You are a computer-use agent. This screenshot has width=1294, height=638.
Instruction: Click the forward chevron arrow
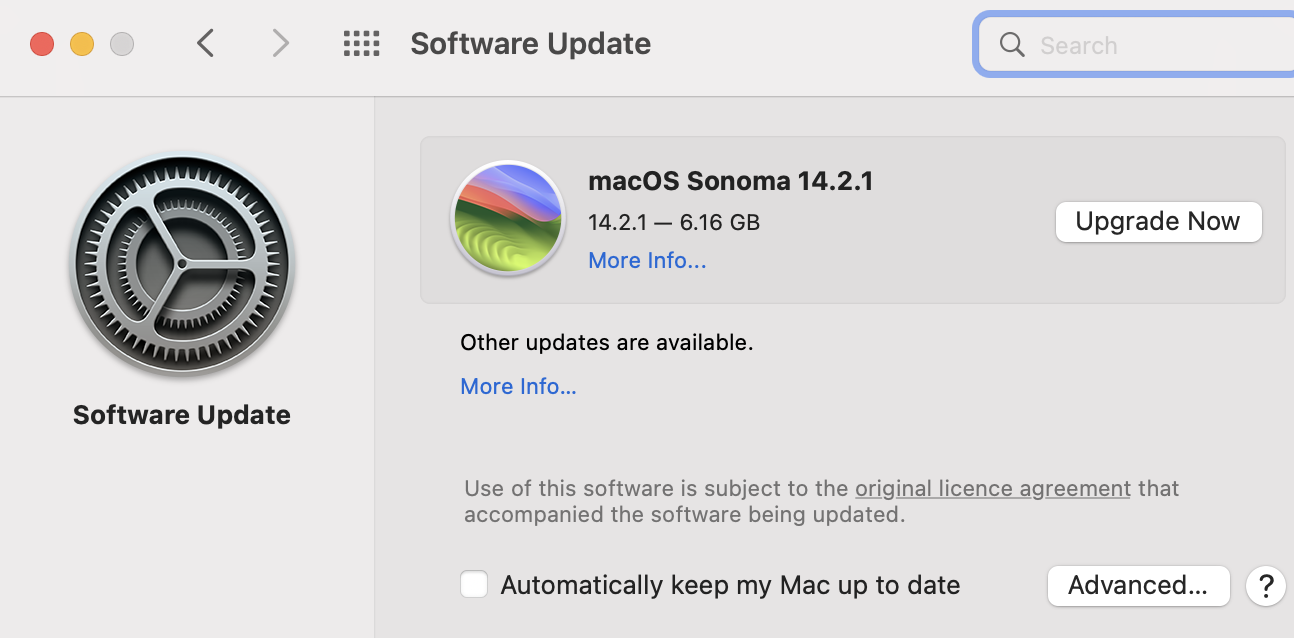(x=281, y=43)
